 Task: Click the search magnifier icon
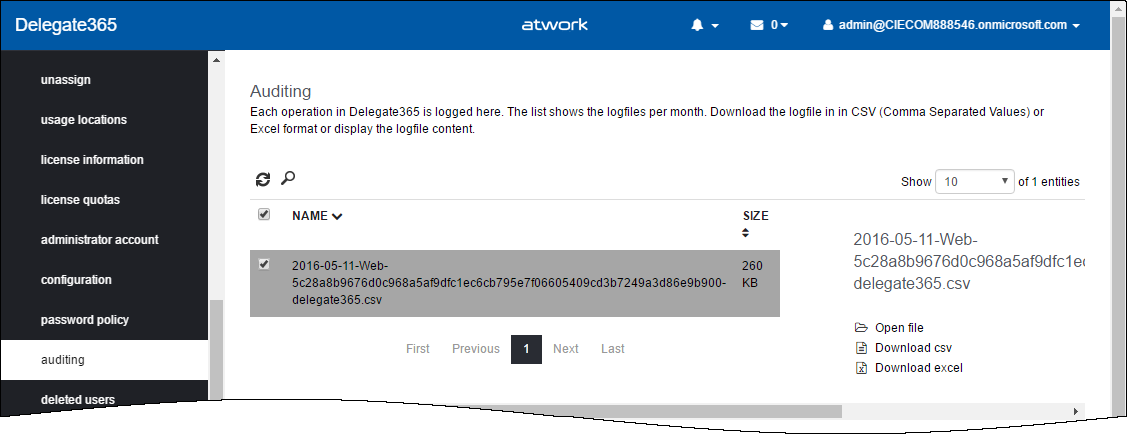288,179
